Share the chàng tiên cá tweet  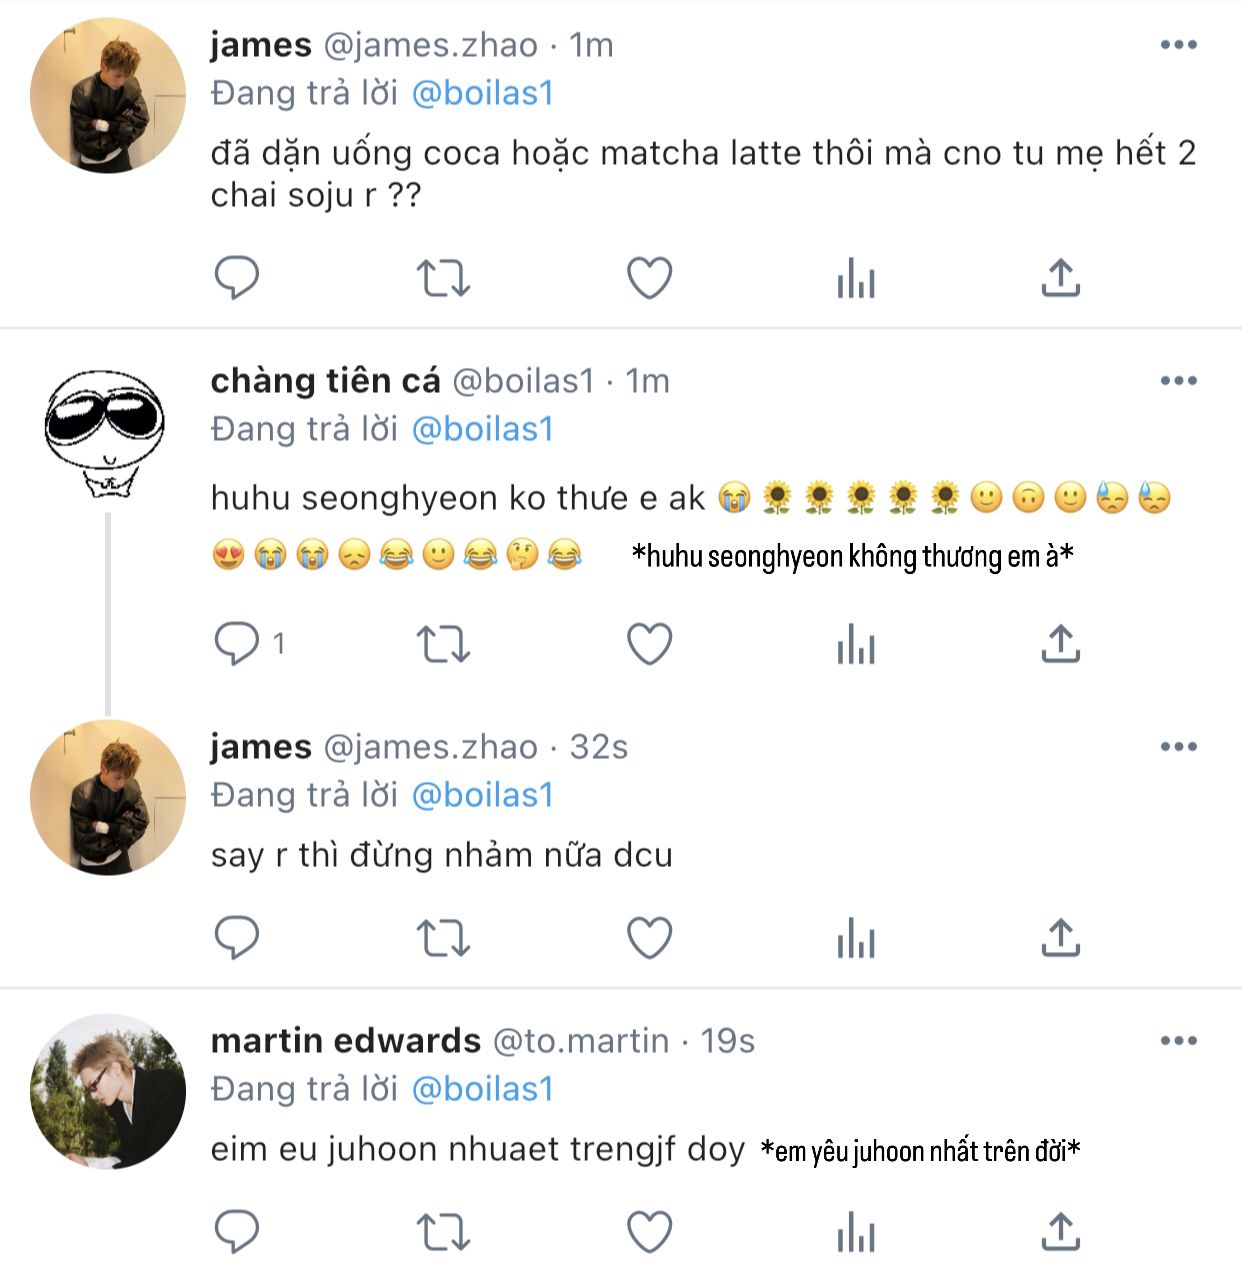[x=1060, y=643]
